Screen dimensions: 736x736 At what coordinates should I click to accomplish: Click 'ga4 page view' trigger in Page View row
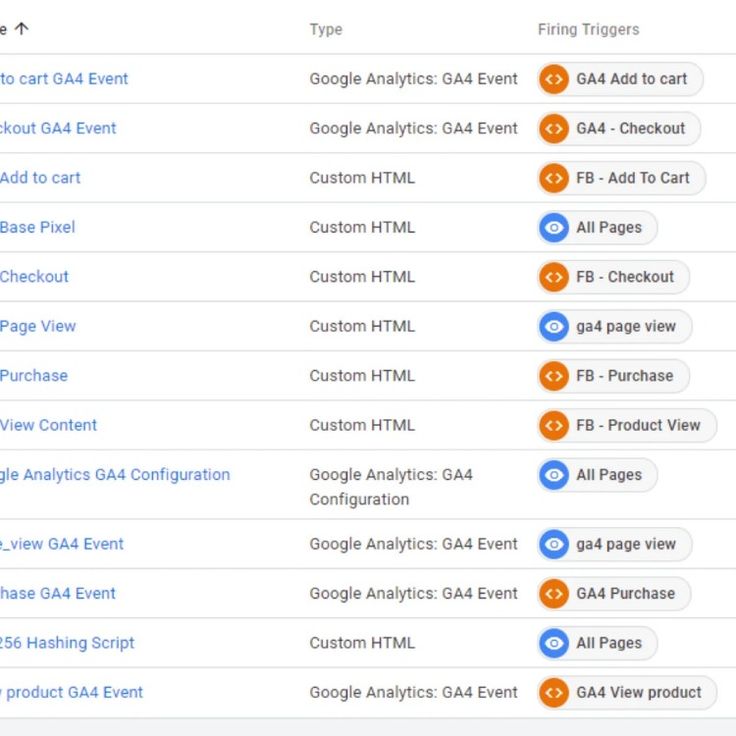point(615,326)
